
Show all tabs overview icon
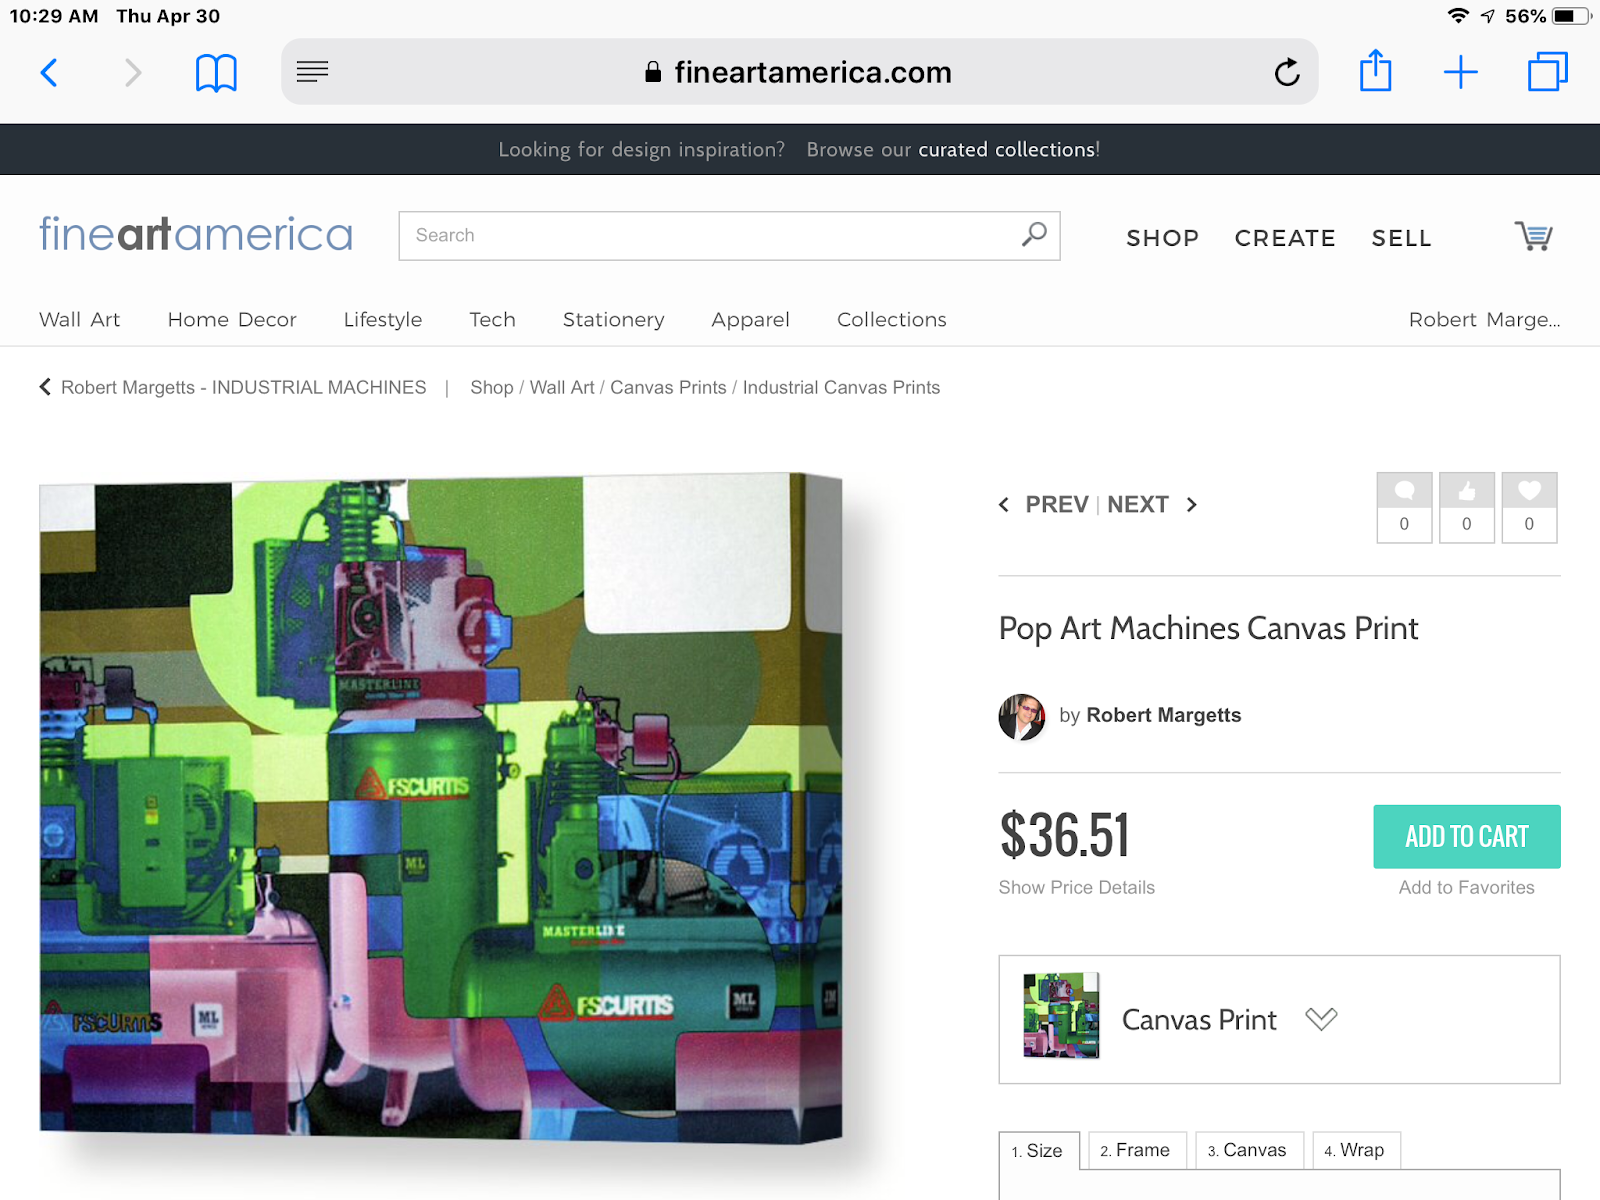tap(1547, 72)
